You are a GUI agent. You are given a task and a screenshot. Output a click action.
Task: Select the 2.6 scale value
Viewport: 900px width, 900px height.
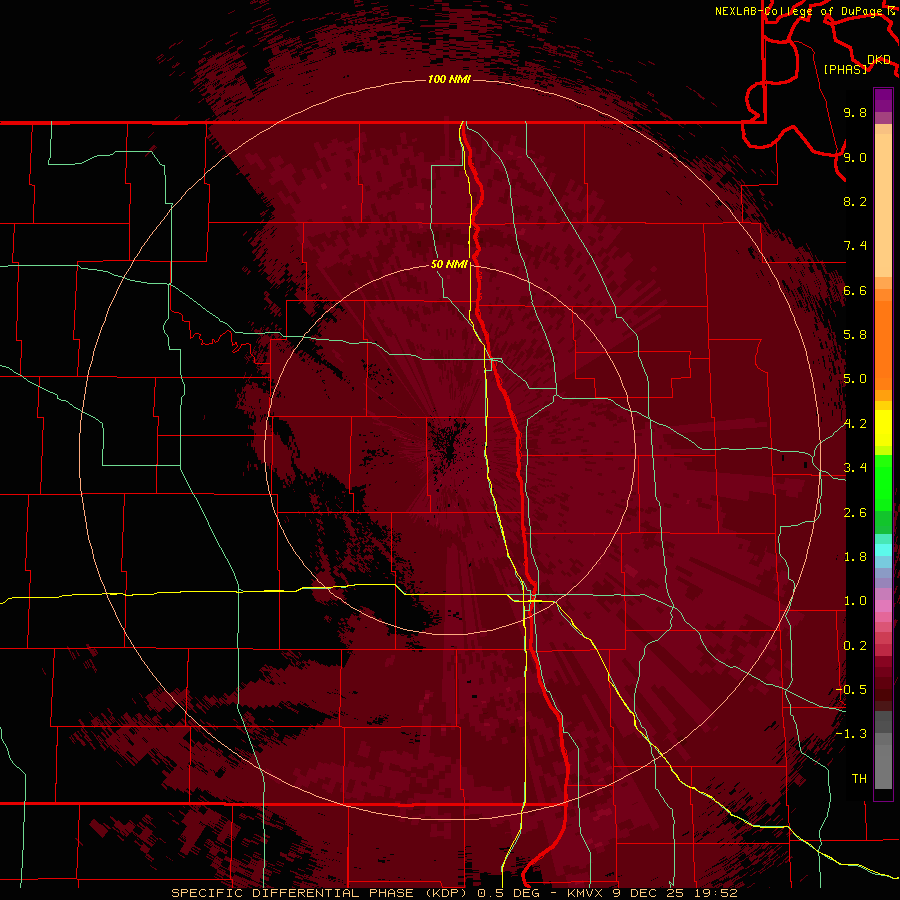click(x=855, y=513)
